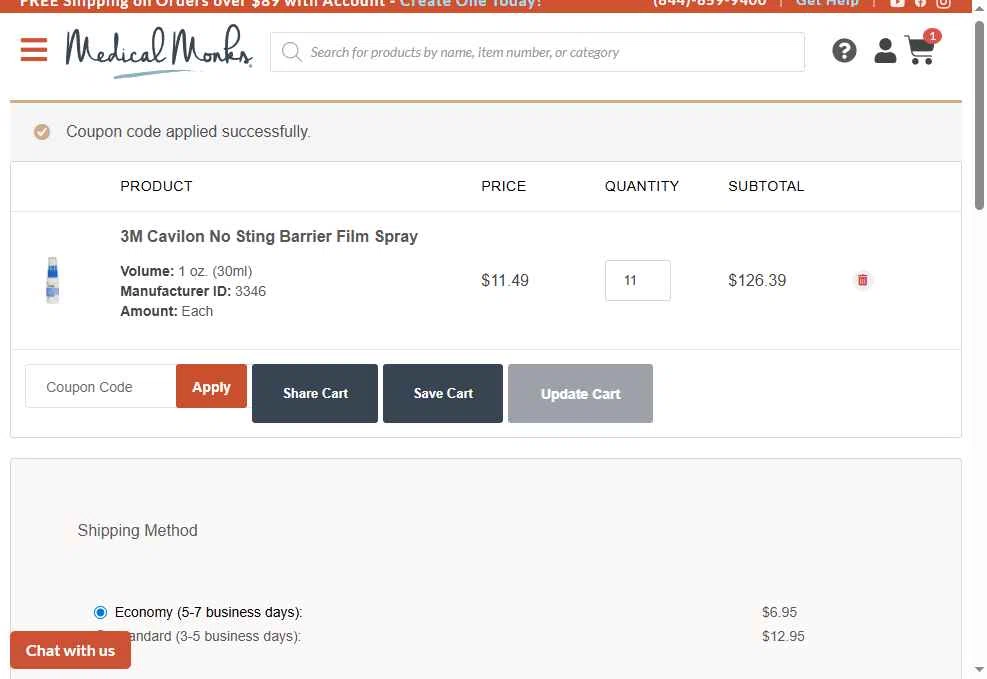
Task: Click the $12.95 standard shipping price
Action: 783,636
